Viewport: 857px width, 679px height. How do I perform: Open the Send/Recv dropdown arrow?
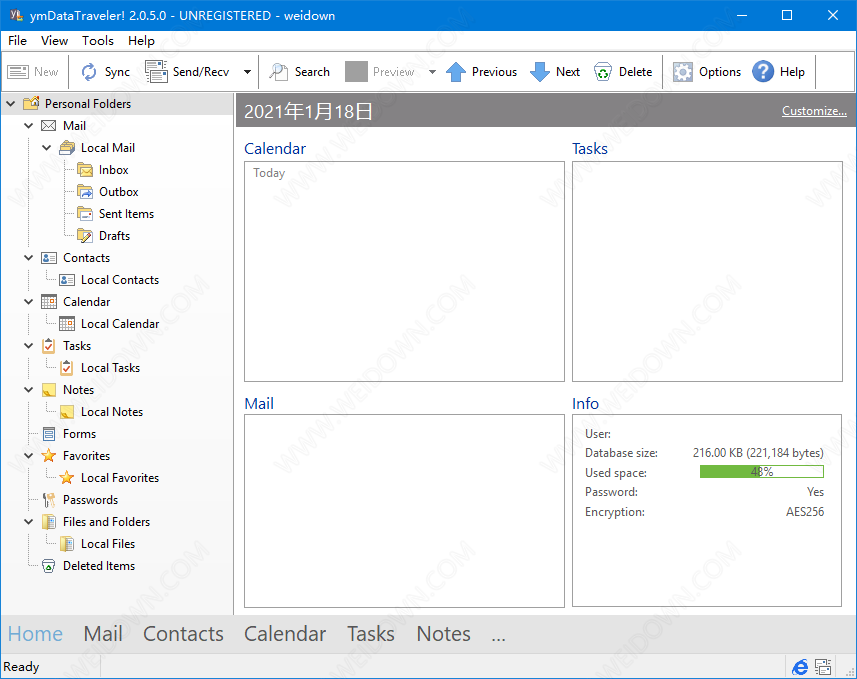[x=247, y=72]
